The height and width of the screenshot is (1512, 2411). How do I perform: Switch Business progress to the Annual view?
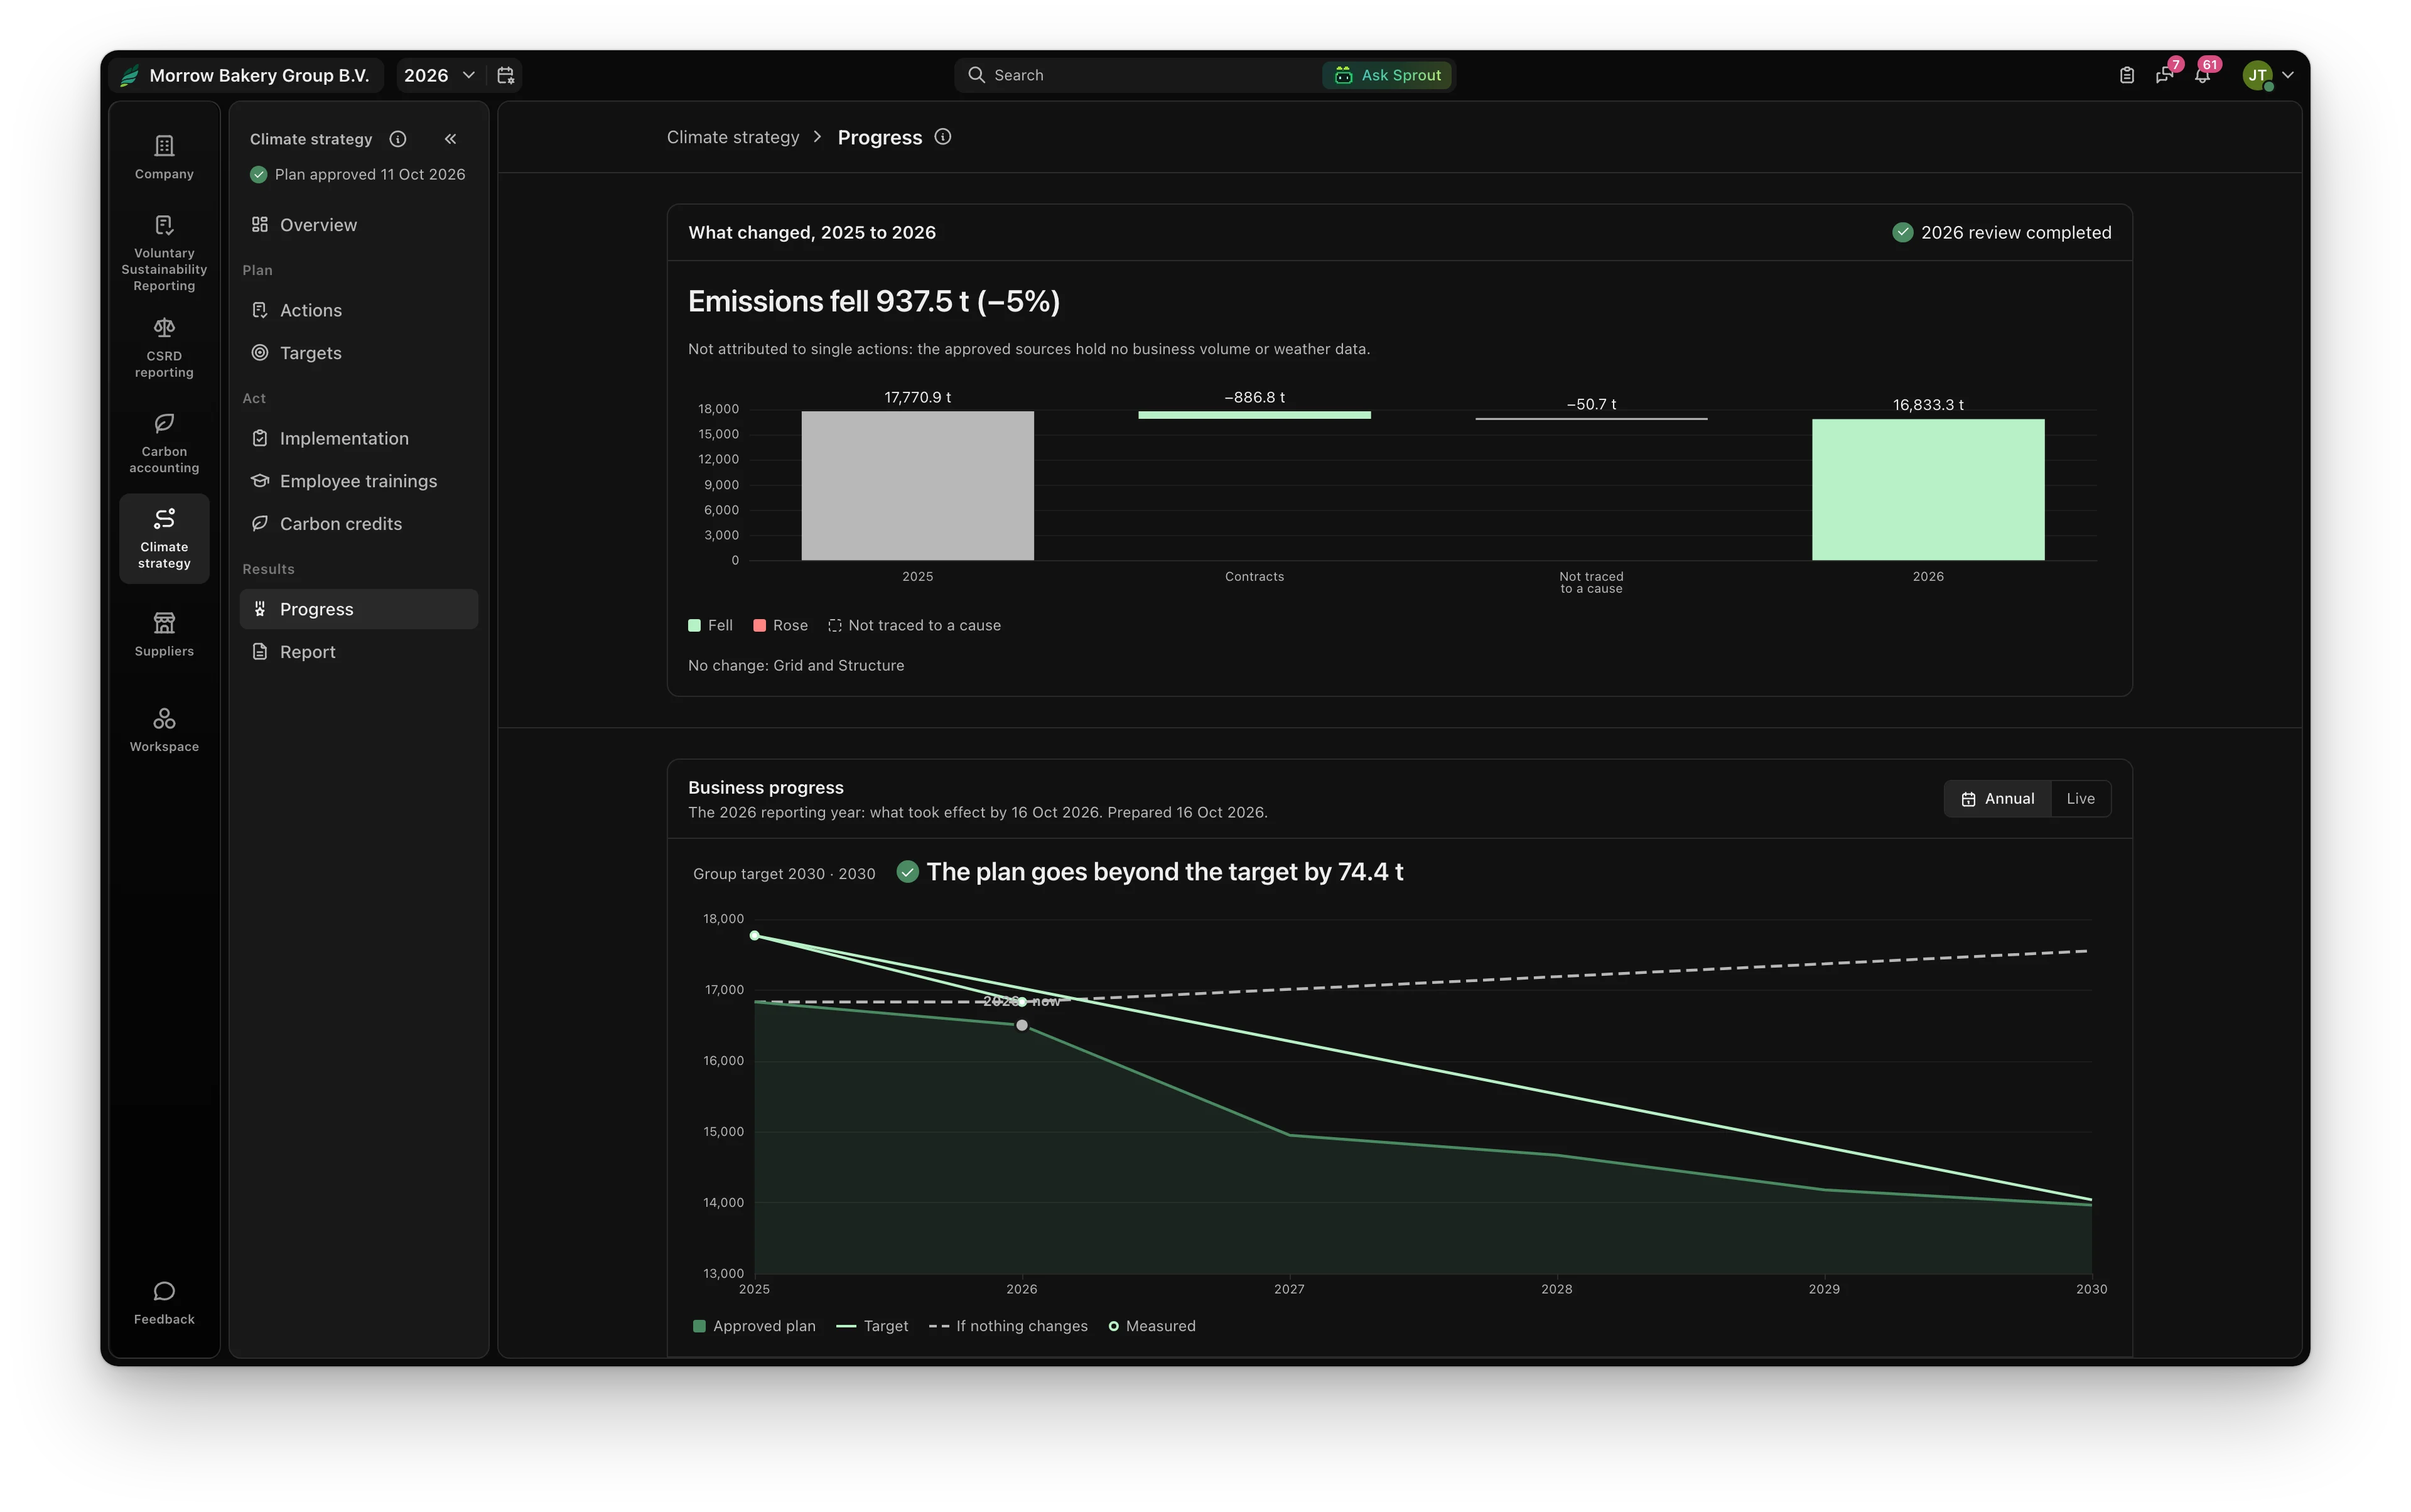[1997, 799]
